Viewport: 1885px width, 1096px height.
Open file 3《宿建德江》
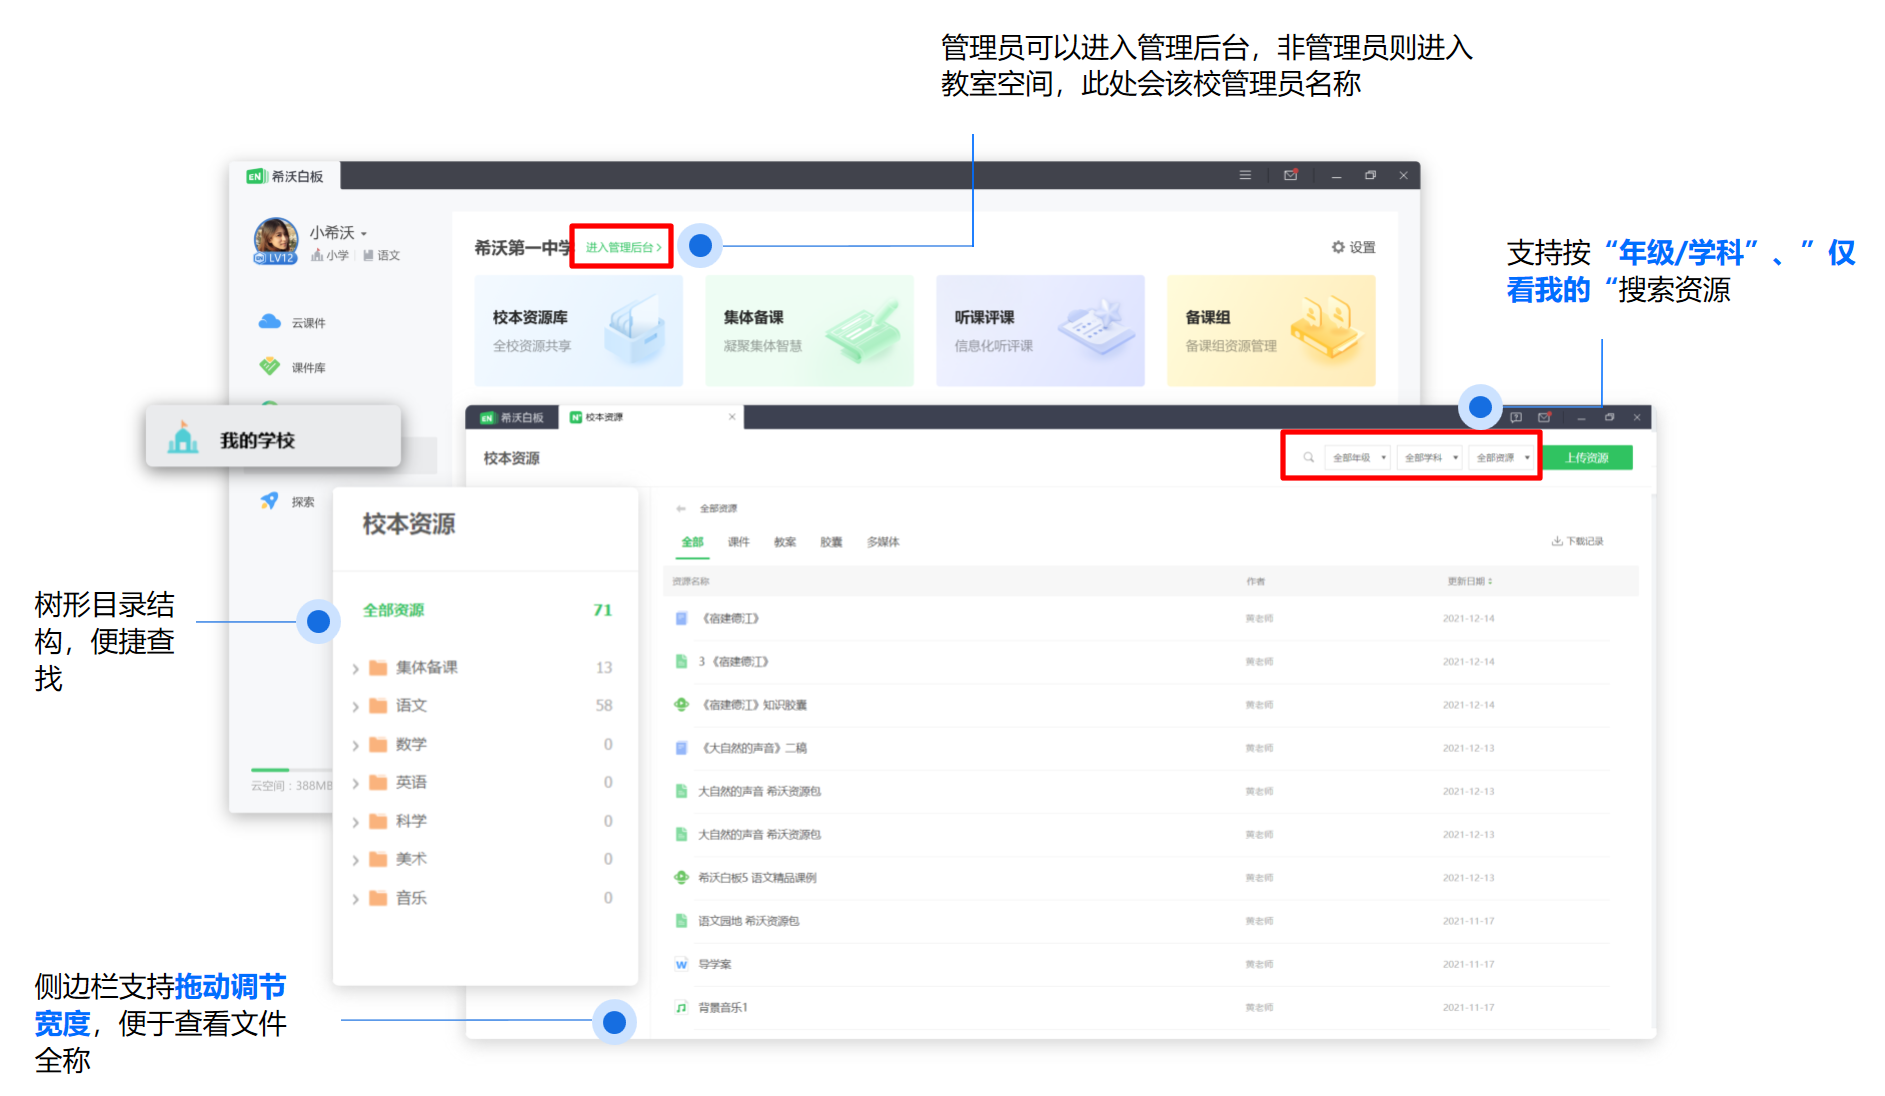coord(733,661)
